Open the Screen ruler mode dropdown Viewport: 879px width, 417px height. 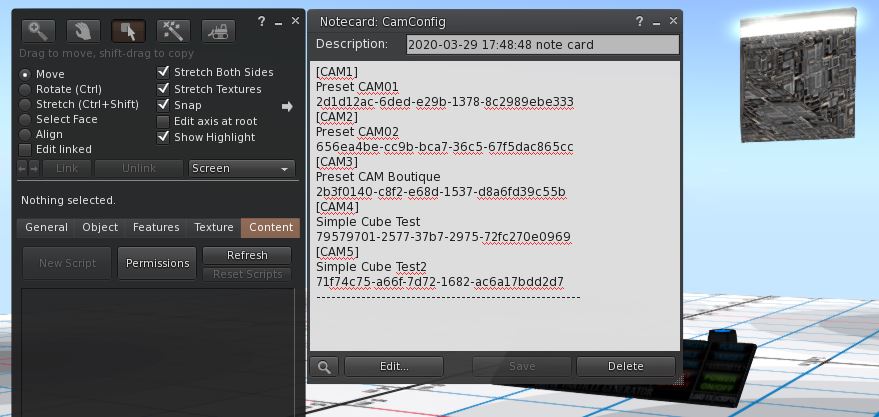[x=242, y=169]
